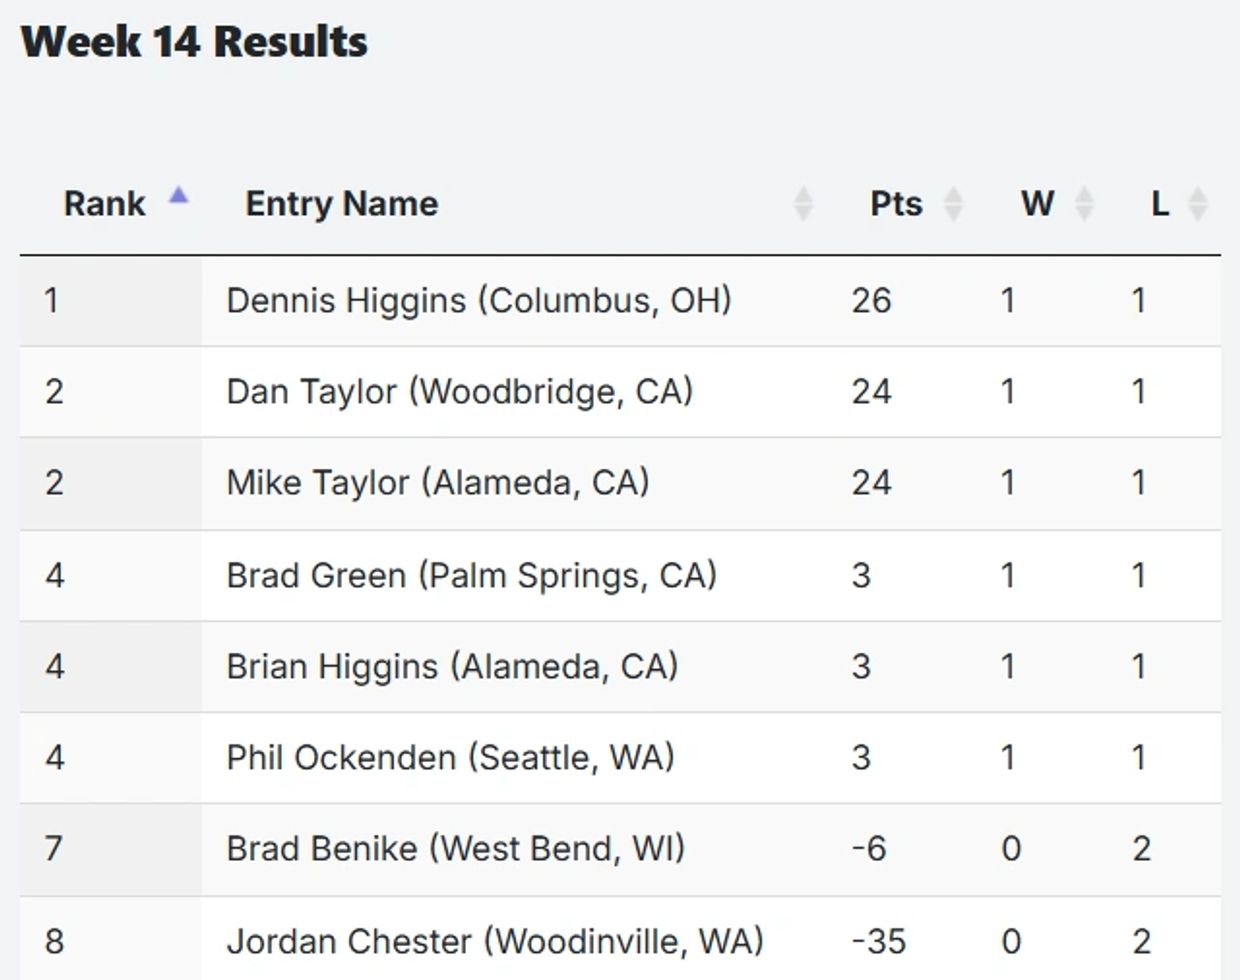Viewport: 1240px width, 980px height.
Task: Select Jordan Chester (Woodinville, WA) entry
Action: tap(494, 941)
